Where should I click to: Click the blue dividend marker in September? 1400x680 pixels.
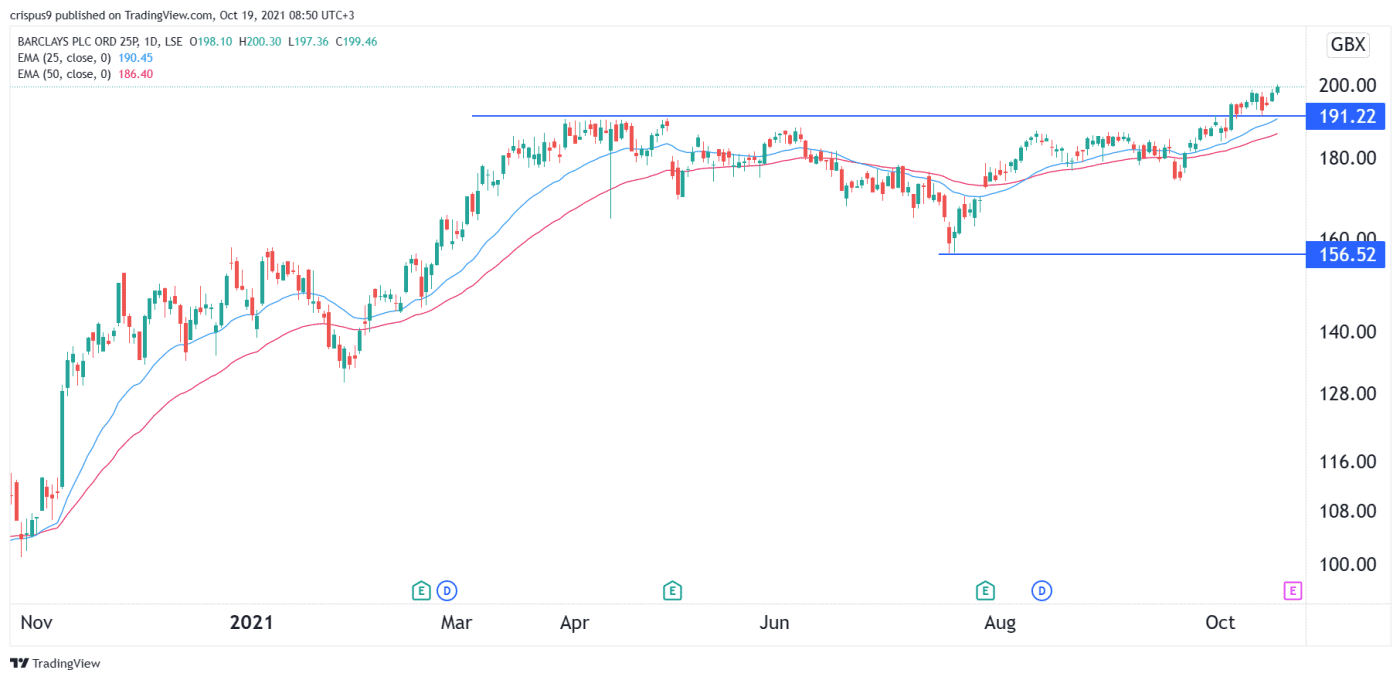pos(1042,590)
